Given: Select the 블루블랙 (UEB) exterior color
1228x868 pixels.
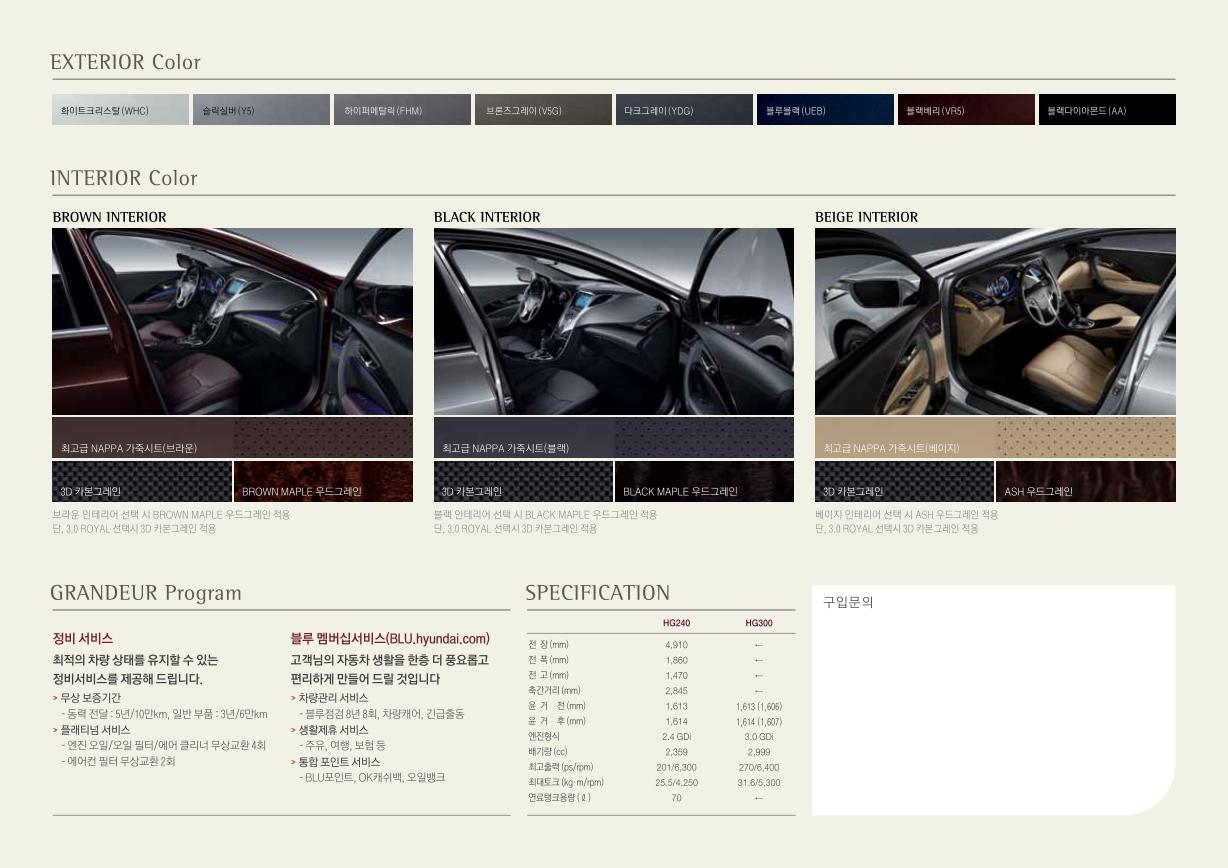Looking at the screenshot, I should pos(825,110).
